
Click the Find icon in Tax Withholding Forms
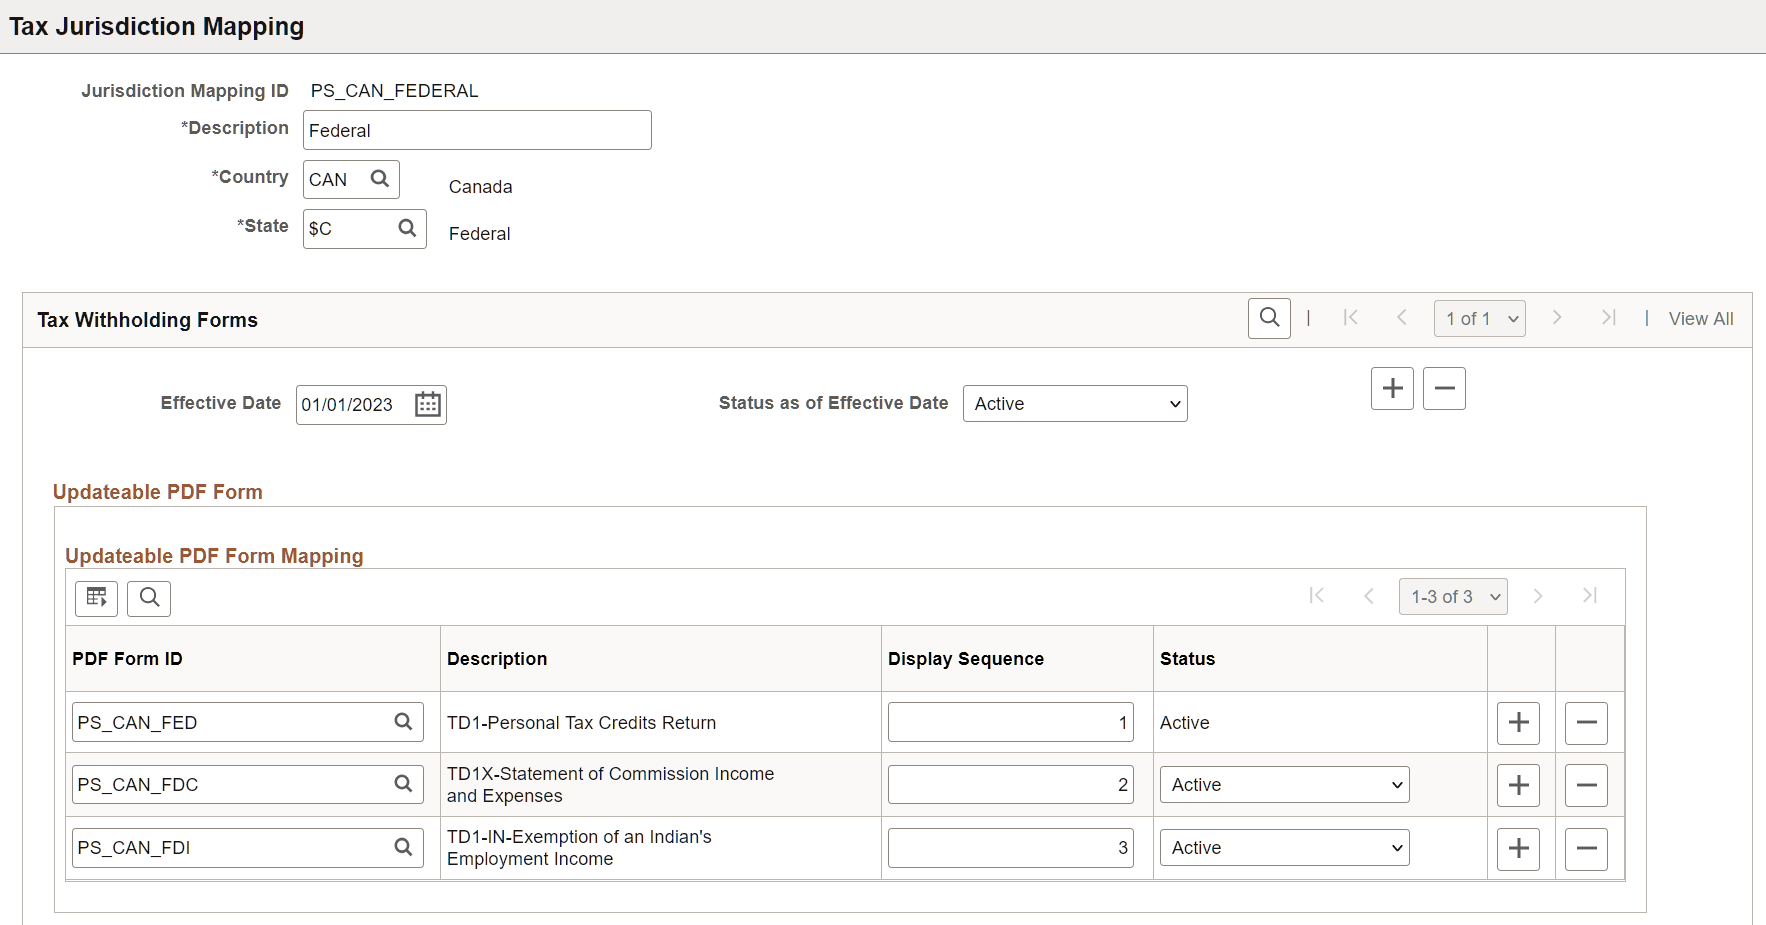1269,318
